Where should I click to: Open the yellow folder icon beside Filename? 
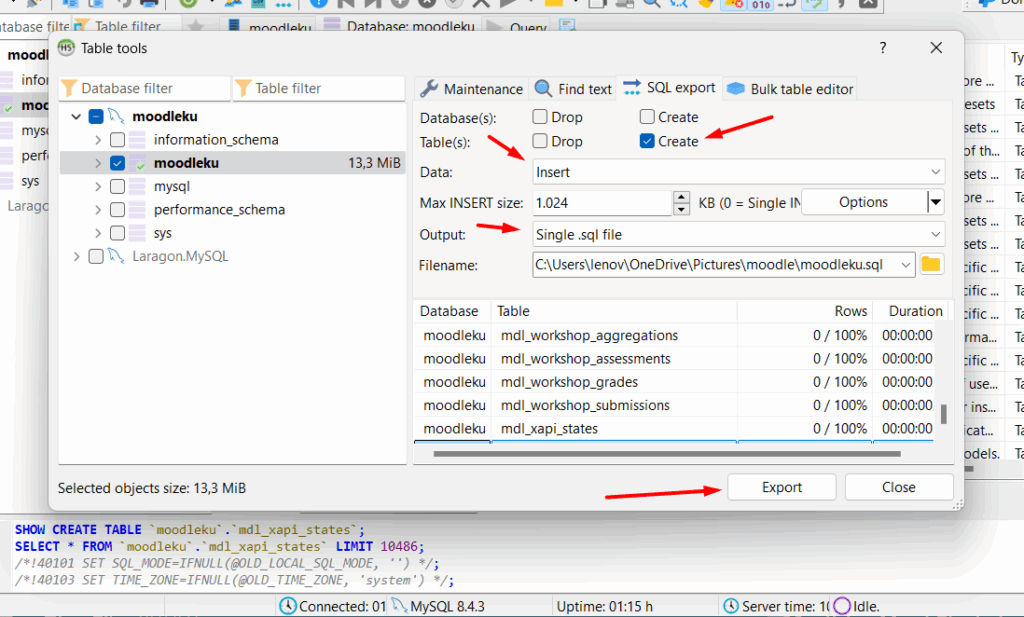pos(931,265)
